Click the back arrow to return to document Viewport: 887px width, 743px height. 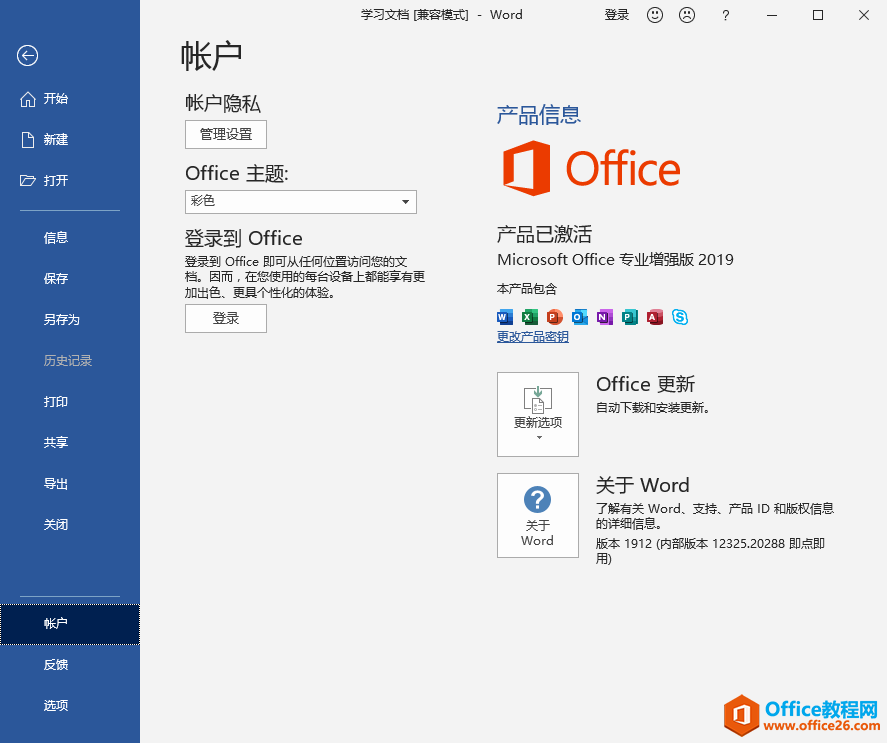tap(27, 55)
